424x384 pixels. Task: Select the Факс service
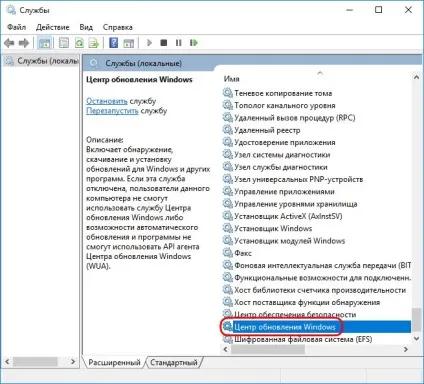pos(243,253)
